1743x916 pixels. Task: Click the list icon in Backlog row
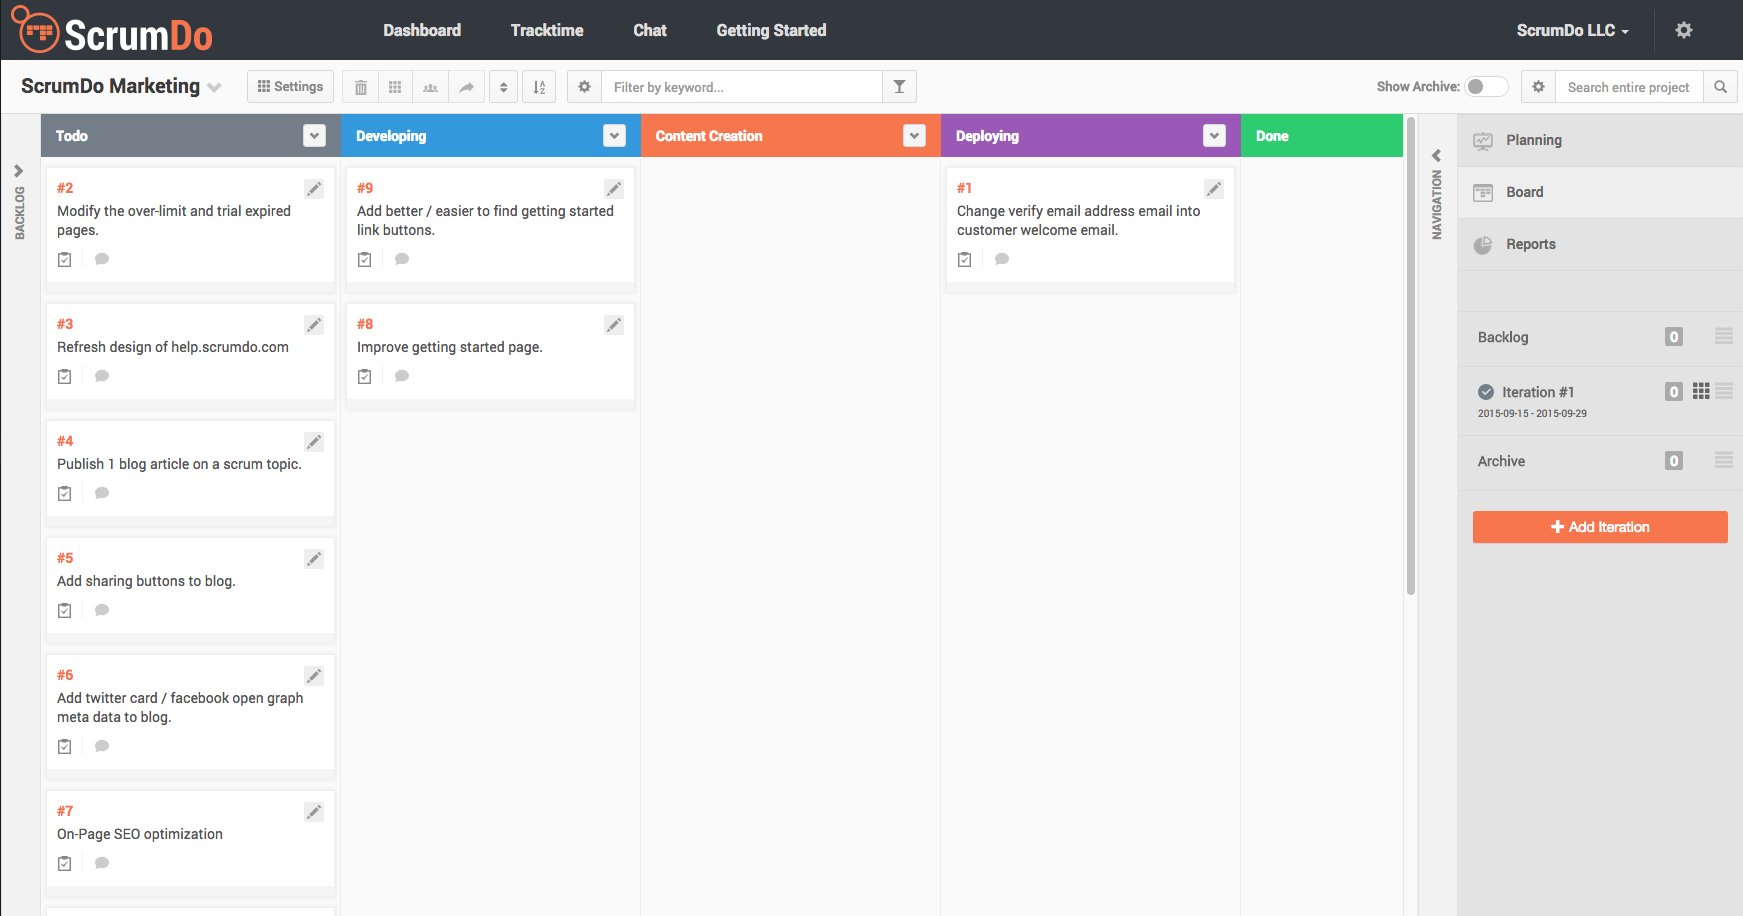(x=1724, y=336)
